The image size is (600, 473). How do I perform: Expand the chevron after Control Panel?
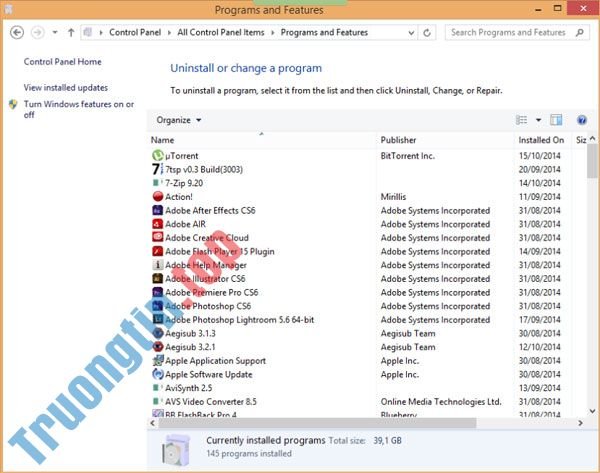(x=169, y=33)
